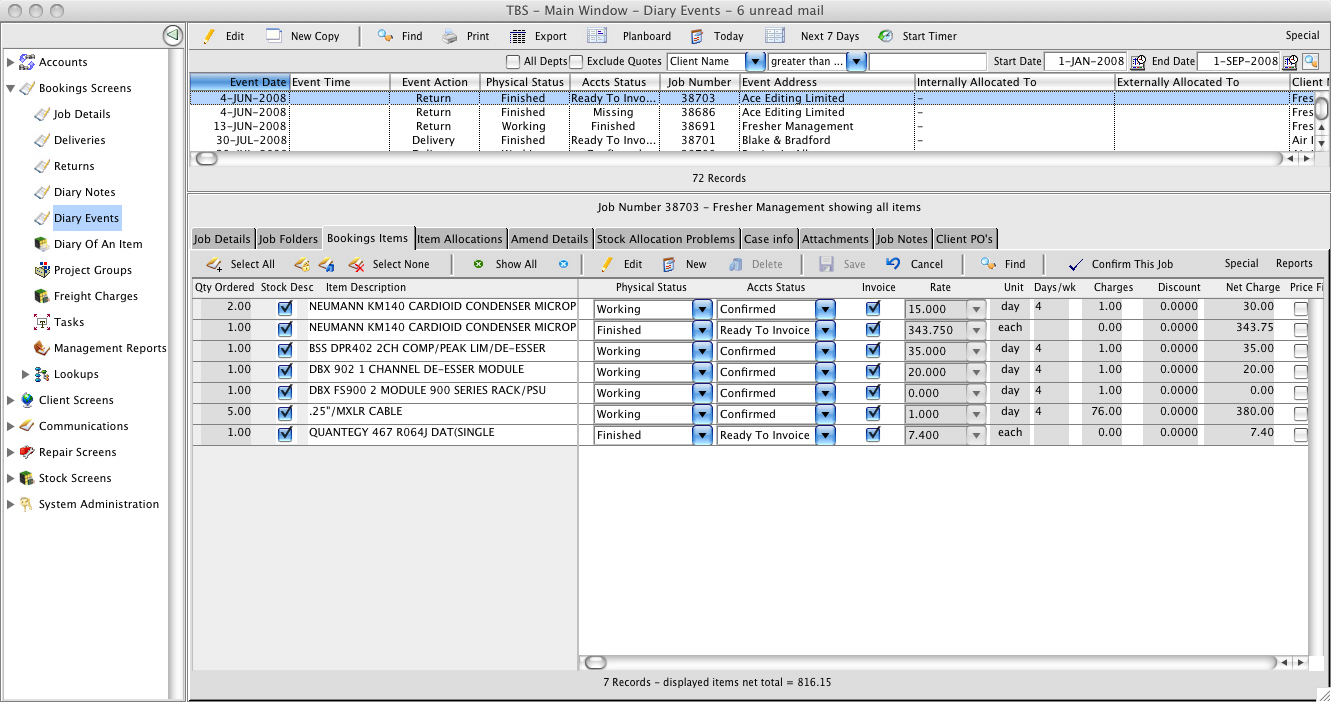1331x702 pixels.
Task: Click the green Show All icon
Action: 478,264
